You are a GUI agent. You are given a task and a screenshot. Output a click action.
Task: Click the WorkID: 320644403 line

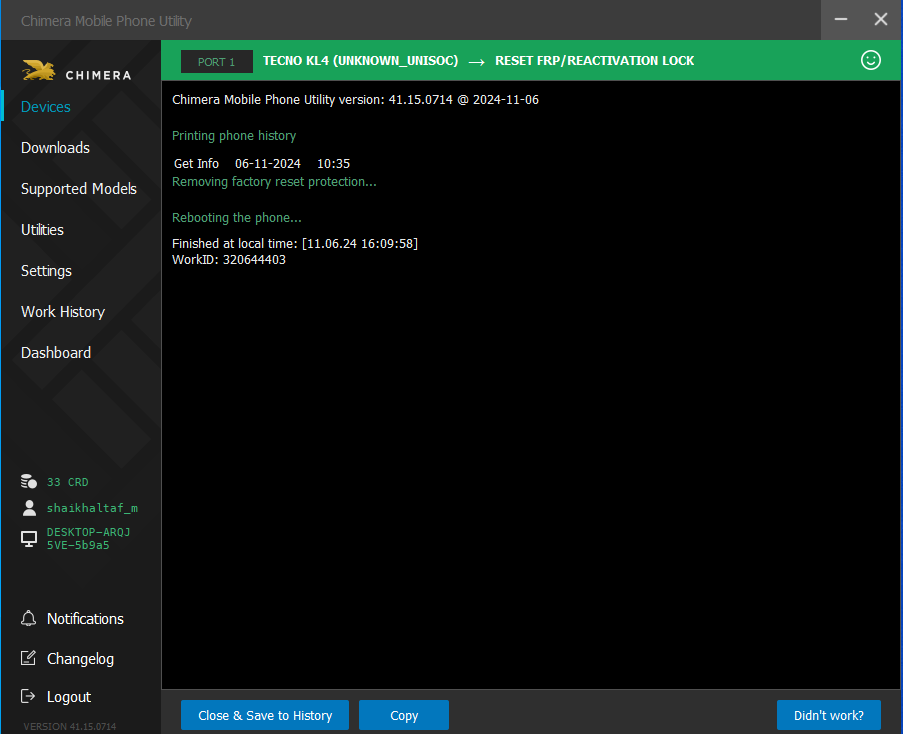coord(229,260)
